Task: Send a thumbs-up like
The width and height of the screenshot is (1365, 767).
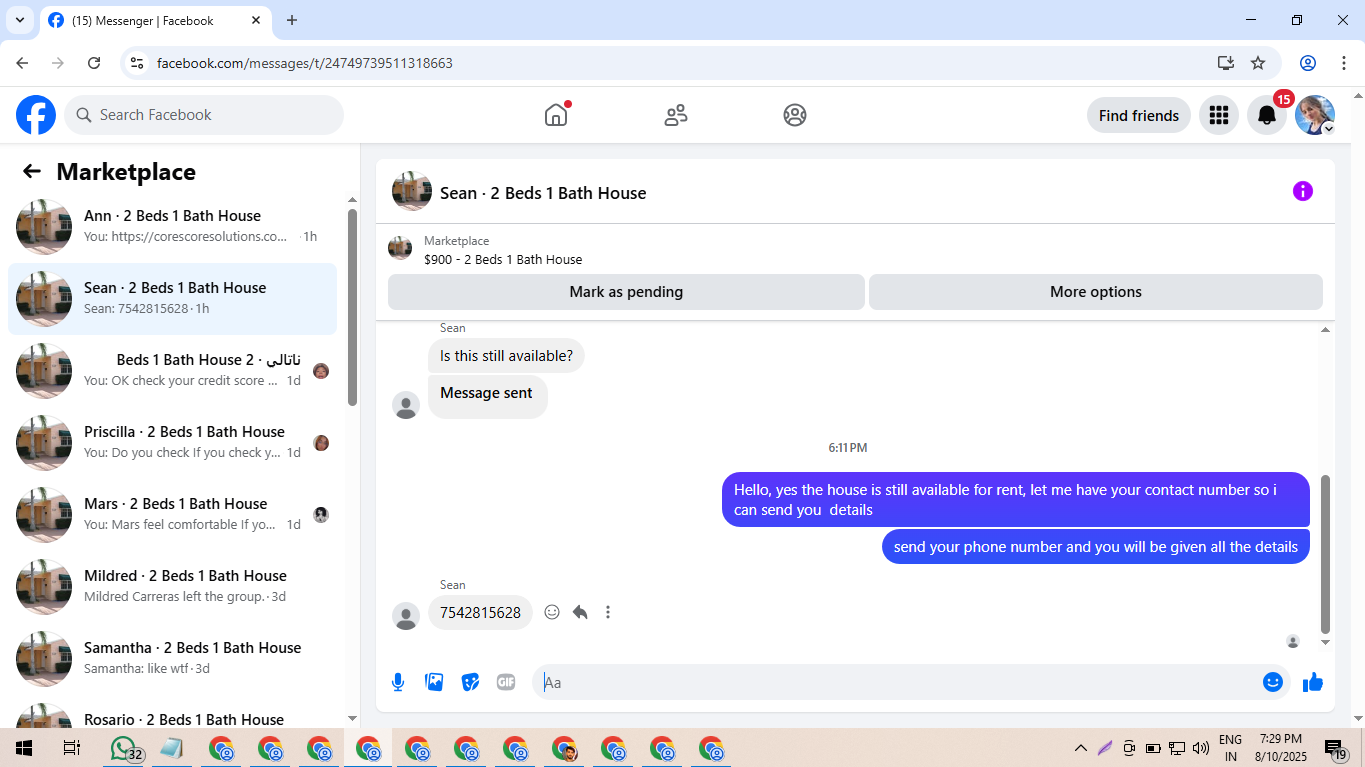Action: (1313, 682)
